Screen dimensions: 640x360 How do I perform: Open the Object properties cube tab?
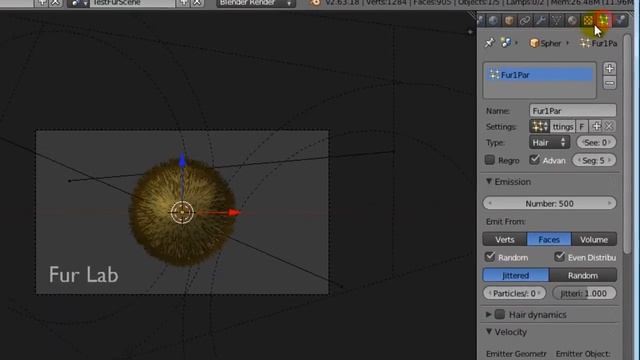509,20
